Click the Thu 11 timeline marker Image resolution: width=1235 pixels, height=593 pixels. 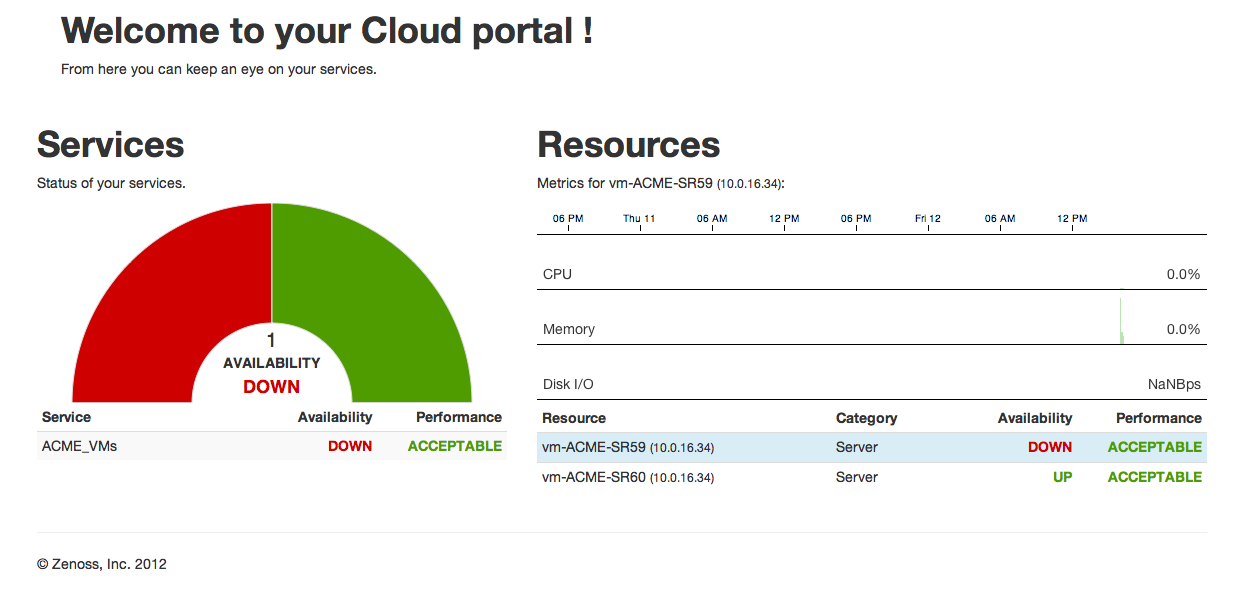tap(639, 219)
